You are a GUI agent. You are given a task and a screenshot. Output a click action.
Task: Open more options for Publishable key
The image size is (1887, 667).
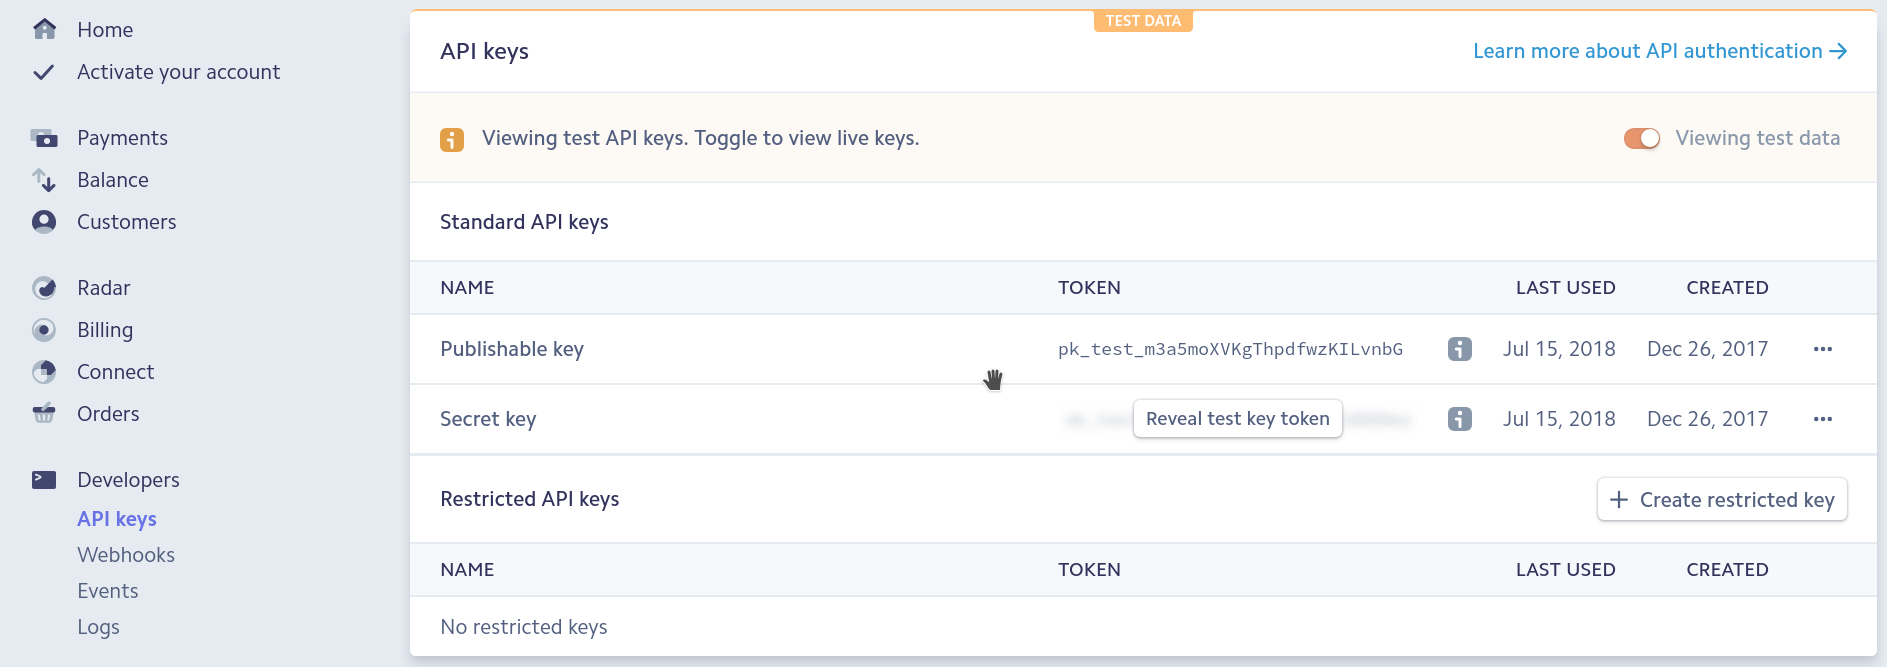(1822, 349)
